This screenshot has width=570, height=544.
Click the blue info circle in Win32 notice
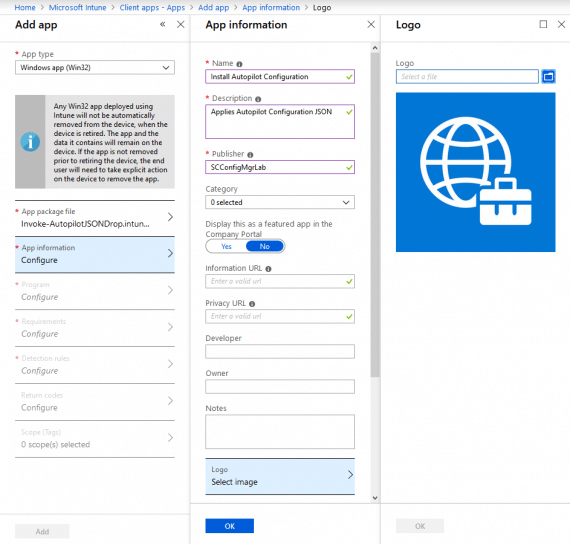30,141
